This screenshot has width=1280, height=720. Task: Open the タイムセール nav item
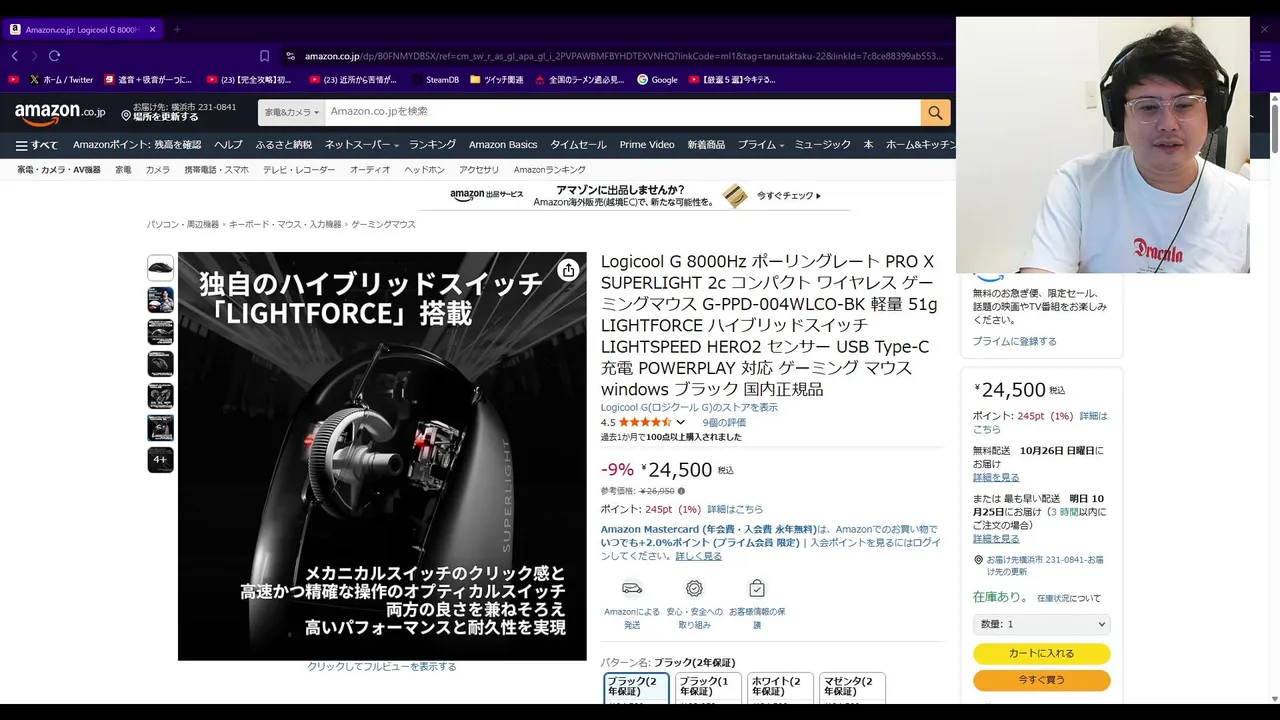(578, 145)
